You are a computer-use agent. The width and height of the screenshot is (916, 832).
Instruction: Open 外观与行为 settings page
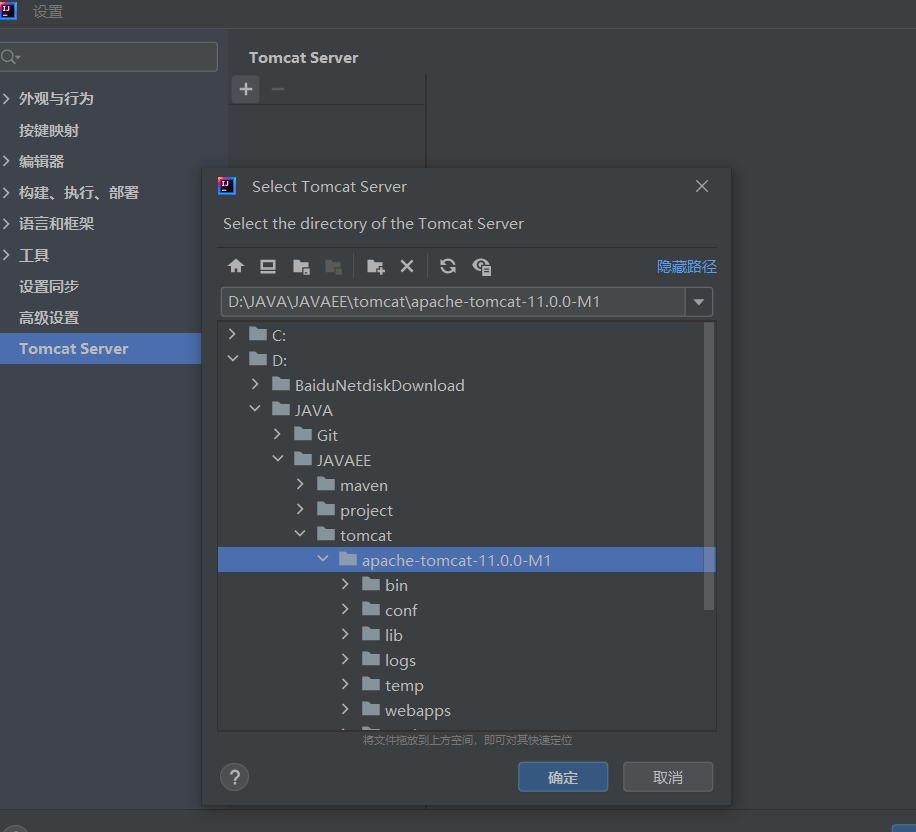point(56,99)
